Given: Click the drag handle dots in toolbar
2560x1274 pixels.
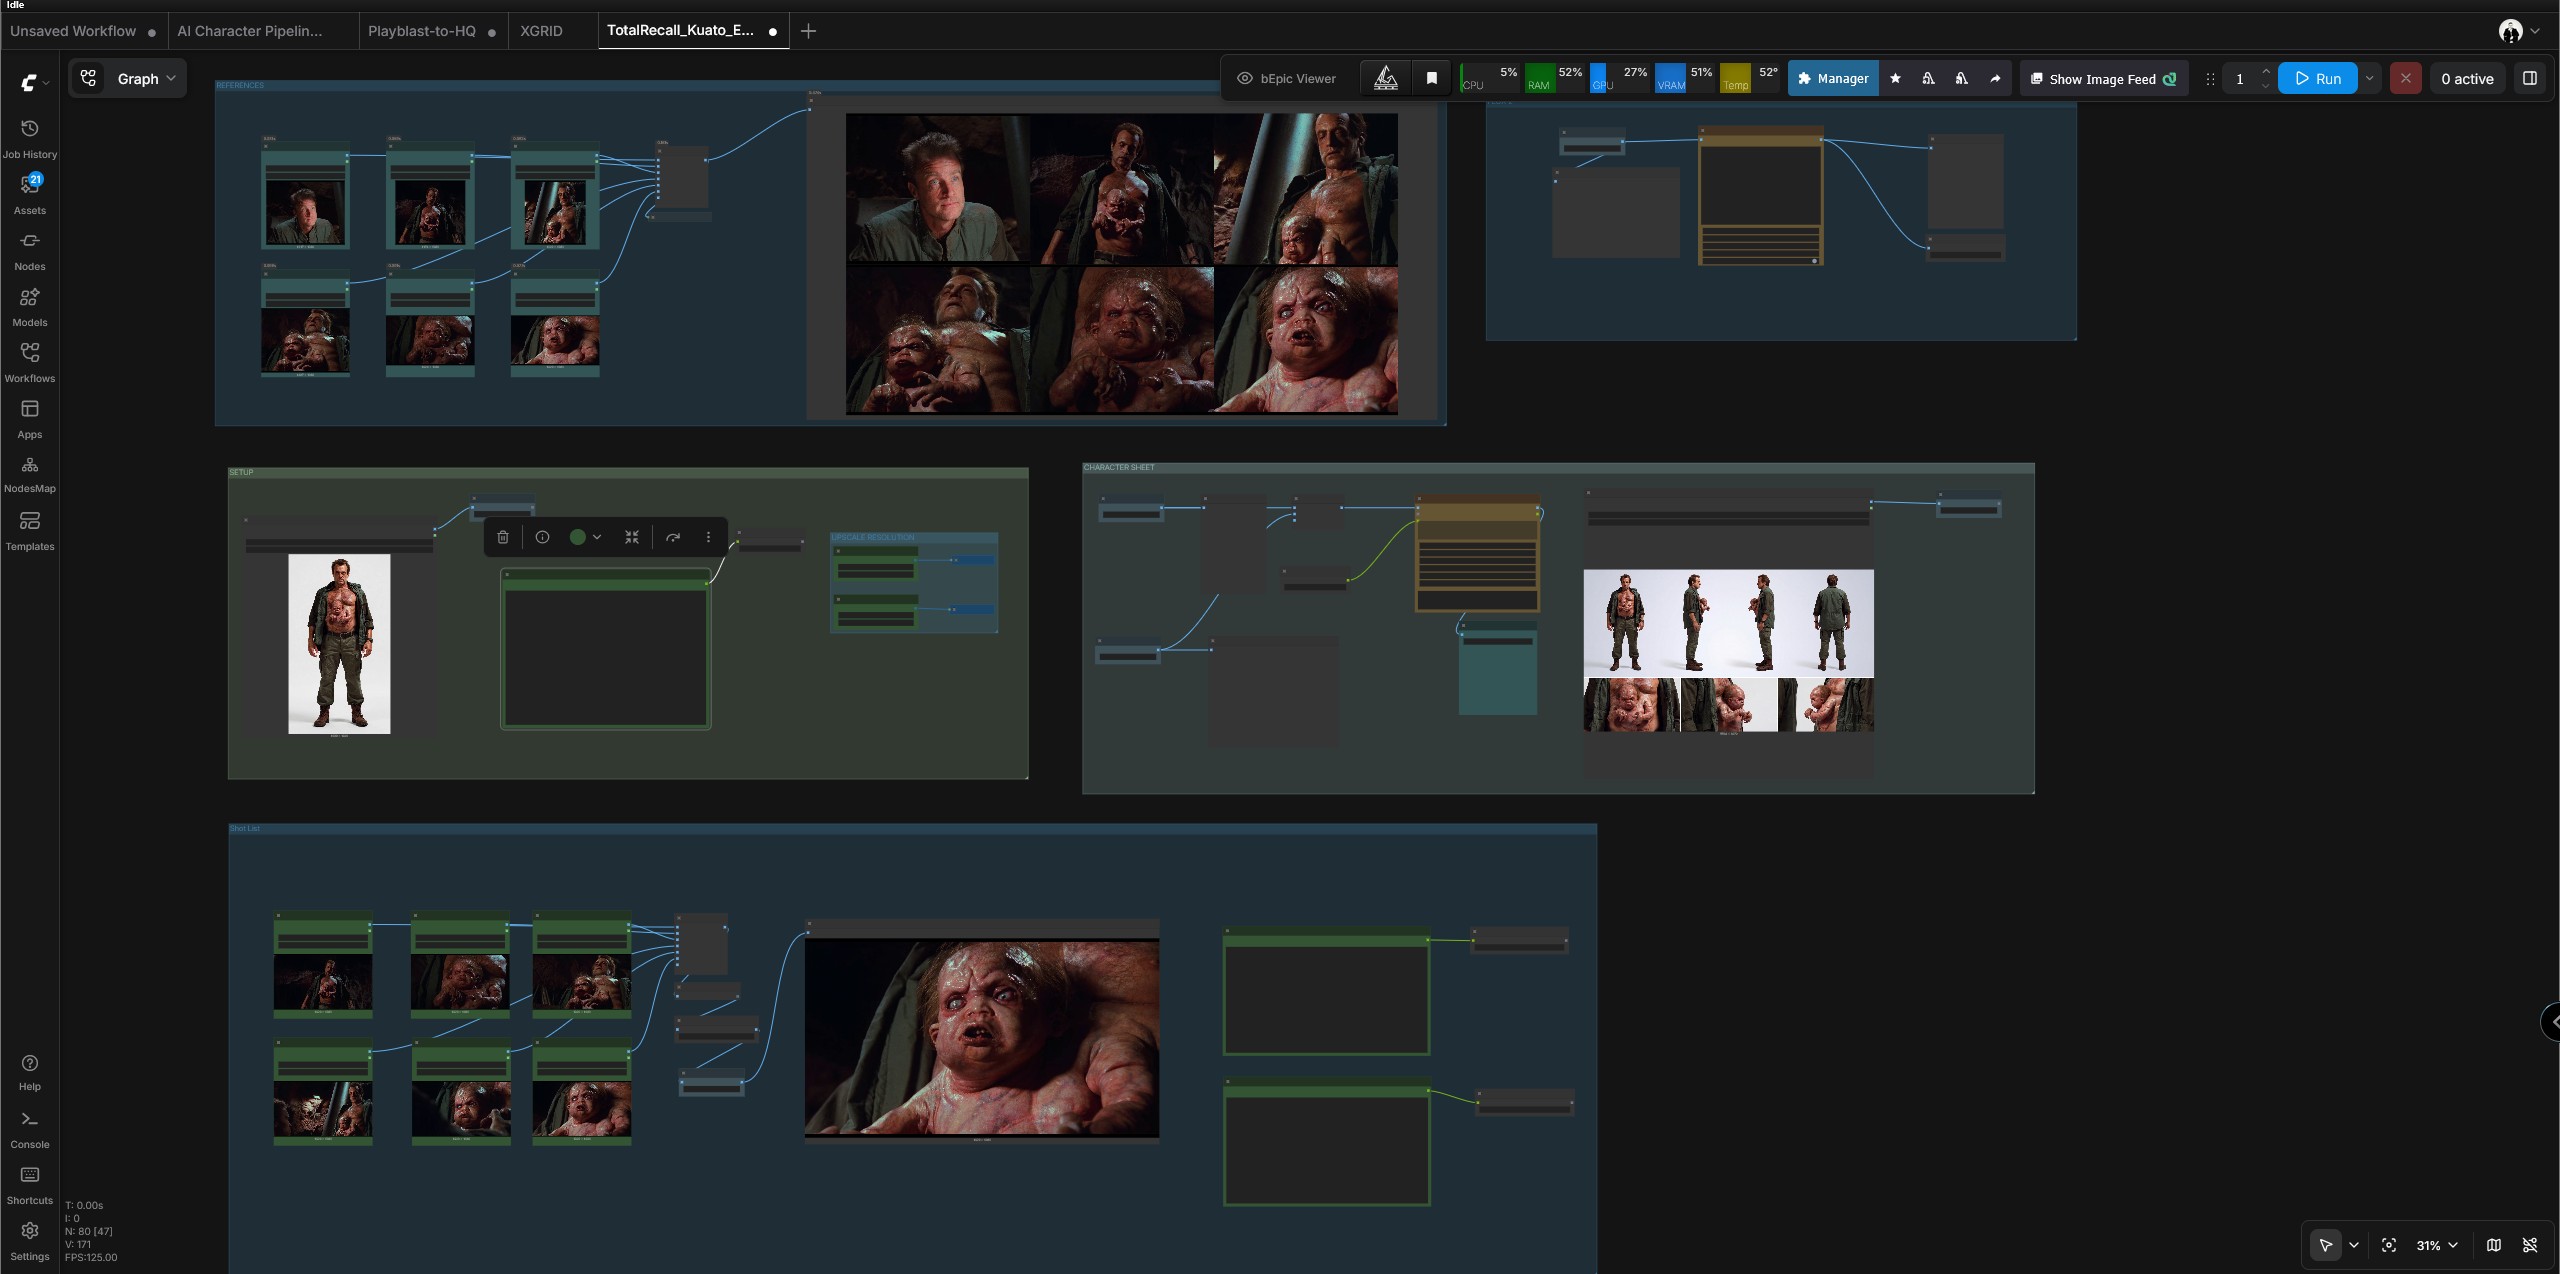Looking at the screenshot, I should coord(2210,79).
